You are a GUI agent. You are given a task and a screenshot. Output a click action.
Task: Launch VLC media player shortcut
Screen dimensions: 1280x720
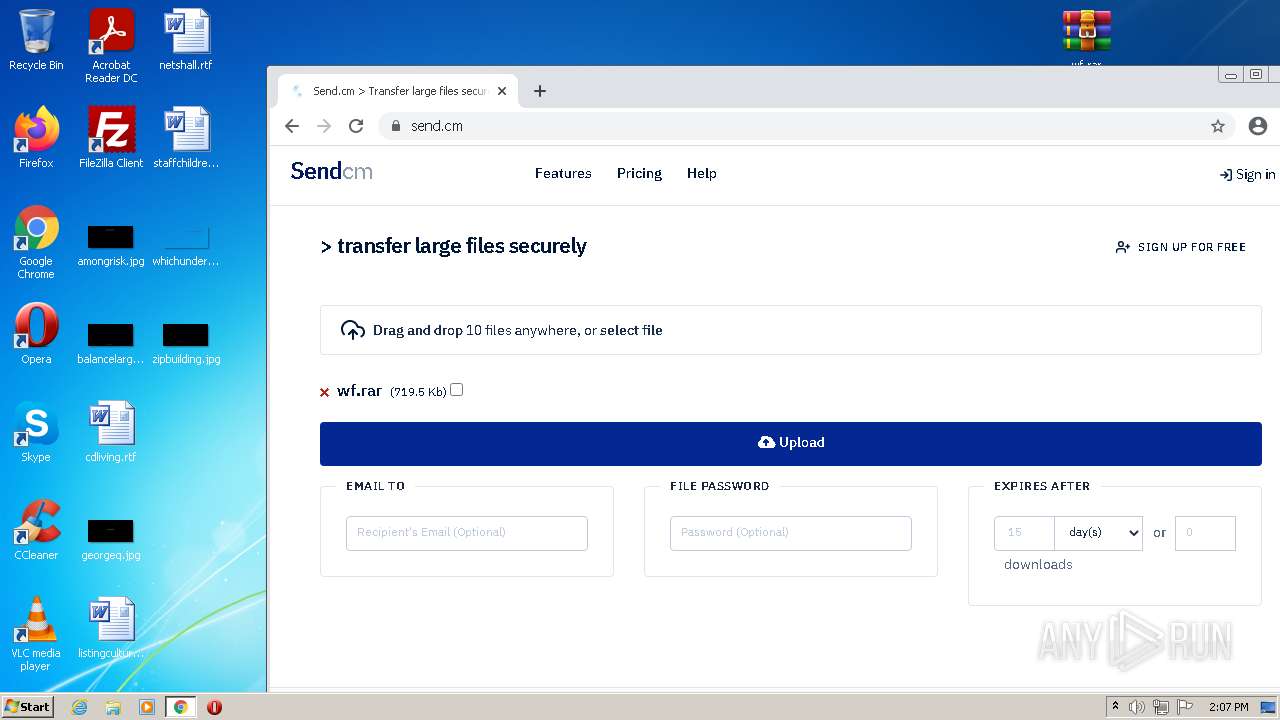coord(36,634)
